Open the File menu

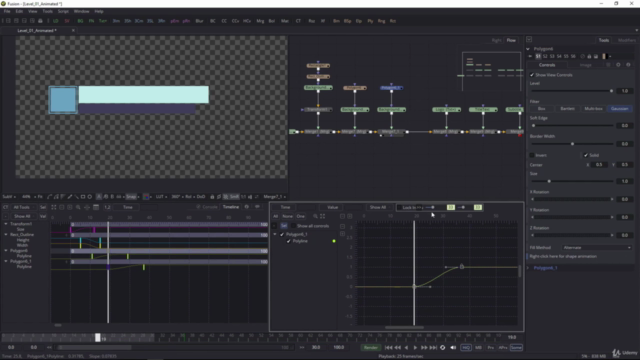(x=7, y=11)
